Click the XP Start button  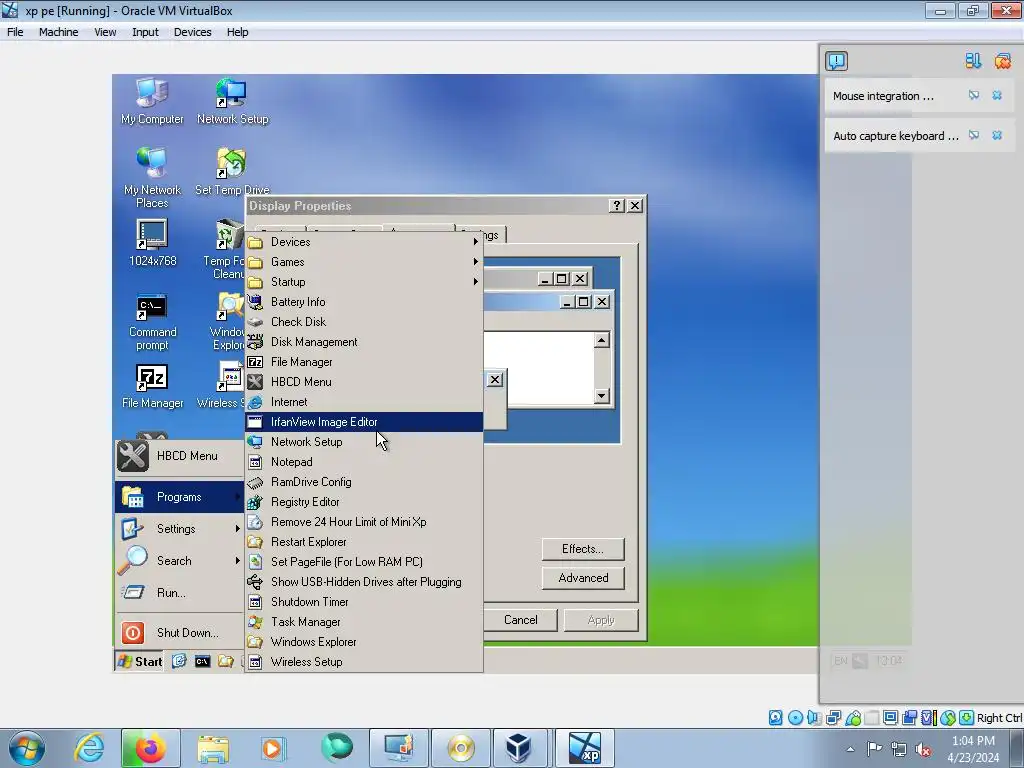(140, 662)
